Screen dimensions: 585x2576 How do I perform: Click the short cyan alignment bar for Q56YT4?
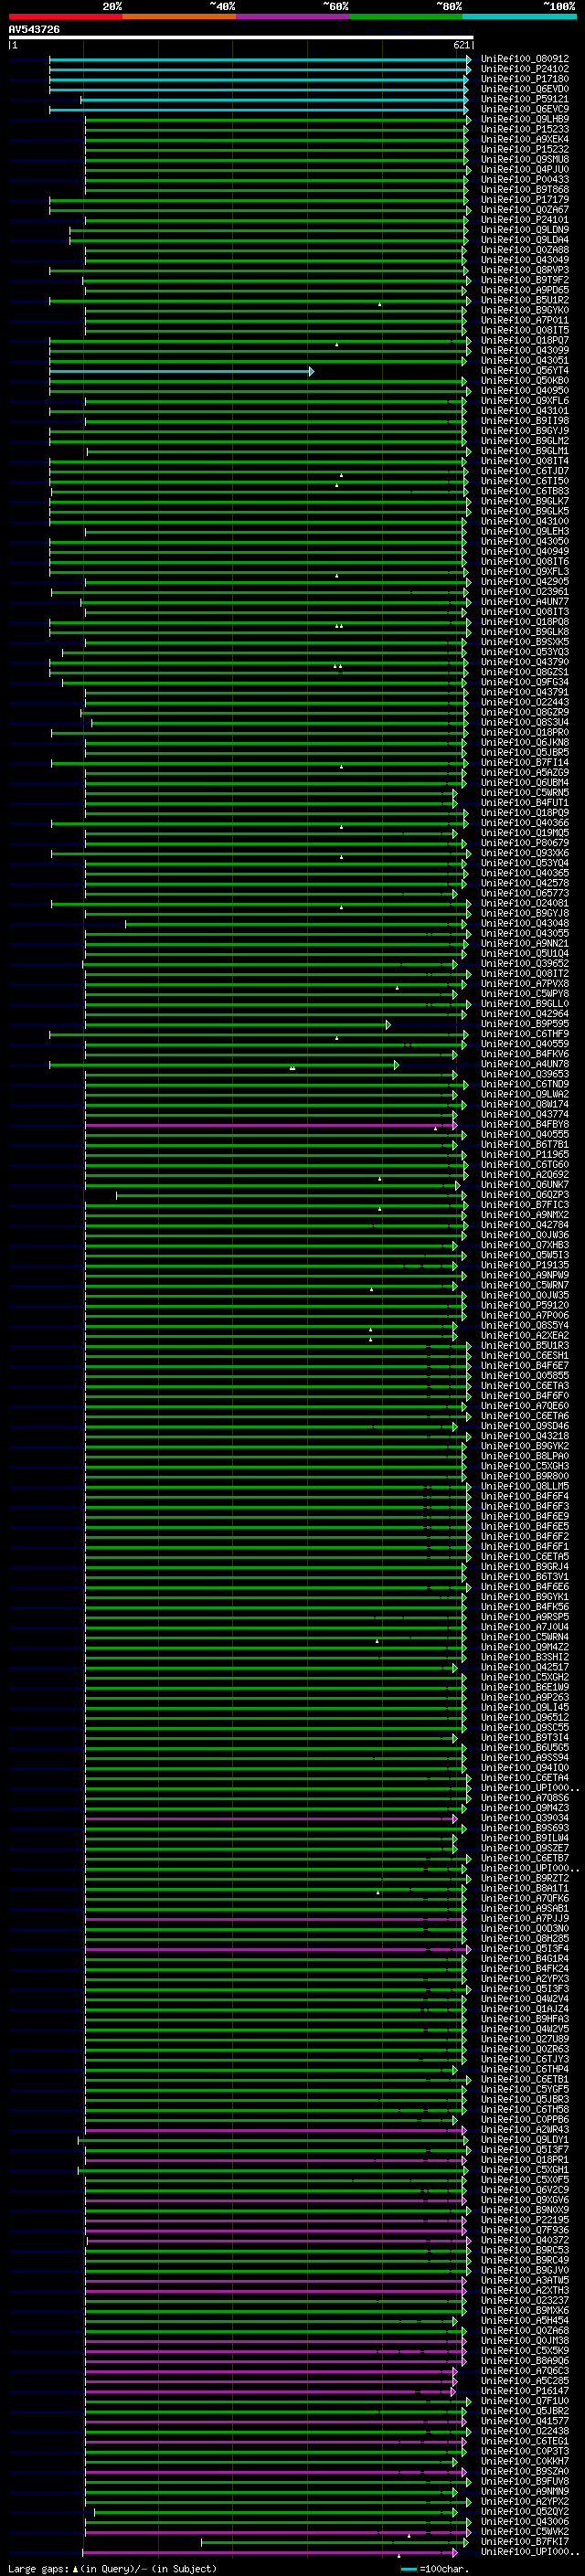pyautogui.click(x=181, y=371)
